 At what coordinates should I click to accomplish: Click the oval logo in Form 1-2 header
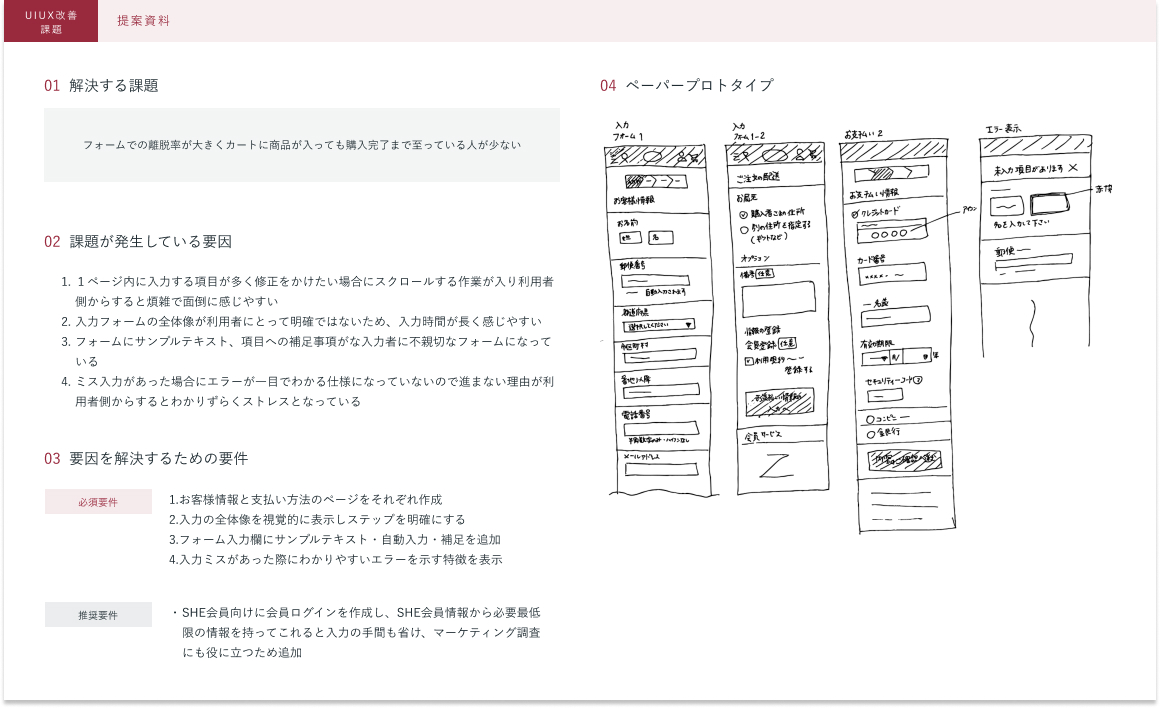(775, 155)
